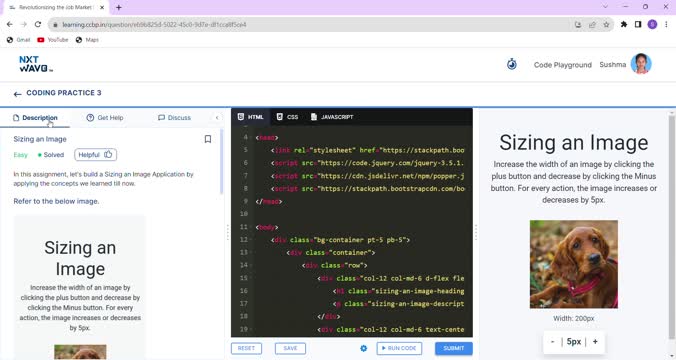The width and height of the screenshot is (676, 360).
Task: Open editor settings gear icon
Action: [363, 348]
